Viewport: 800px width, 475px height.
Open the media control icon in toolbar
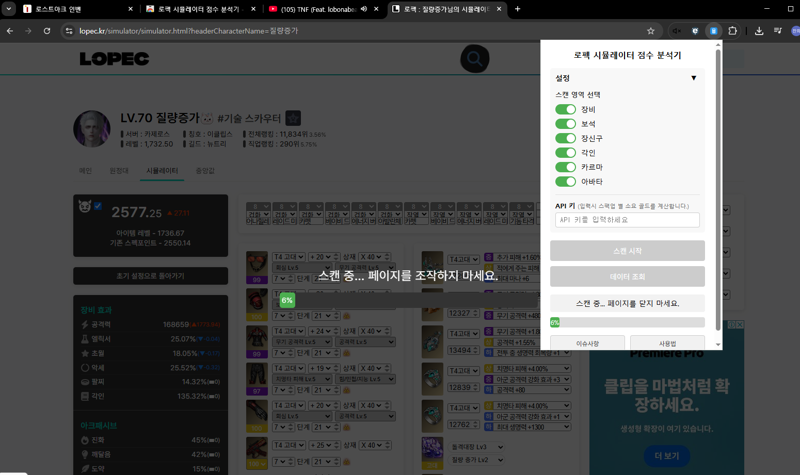(778, 31)
